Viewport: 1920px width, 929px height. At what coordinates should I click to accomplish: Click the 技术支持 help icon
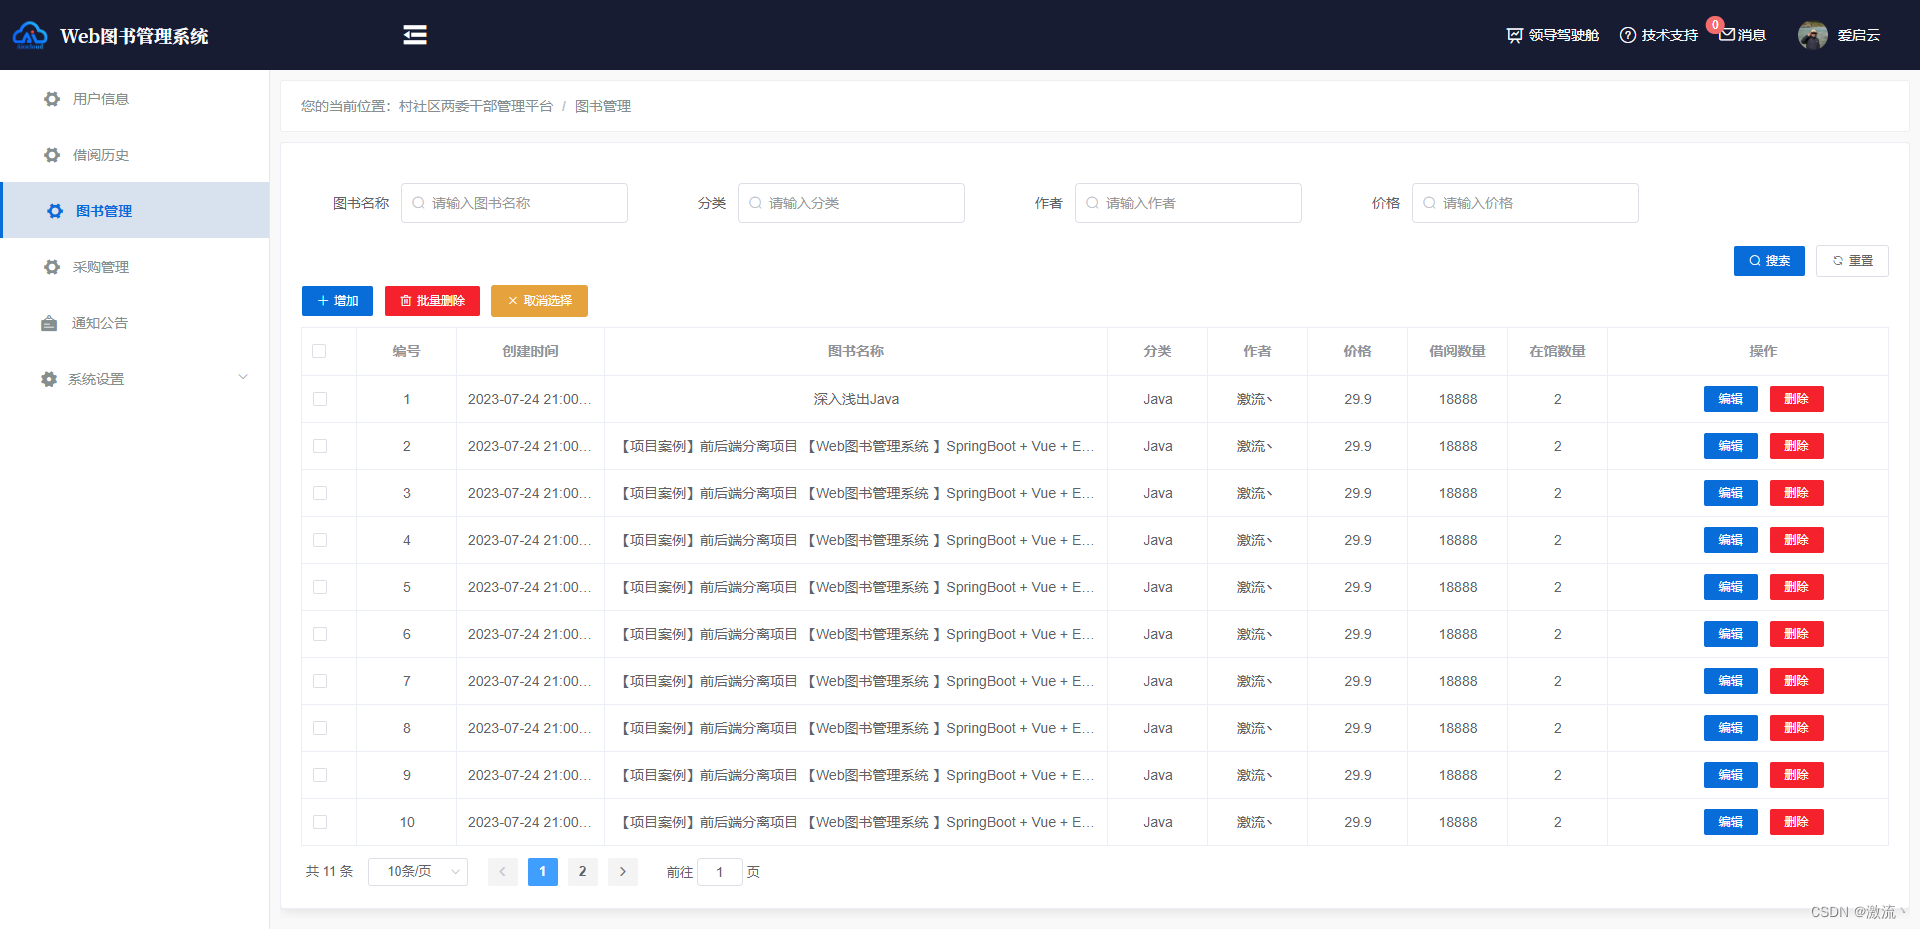point(1628,35)
